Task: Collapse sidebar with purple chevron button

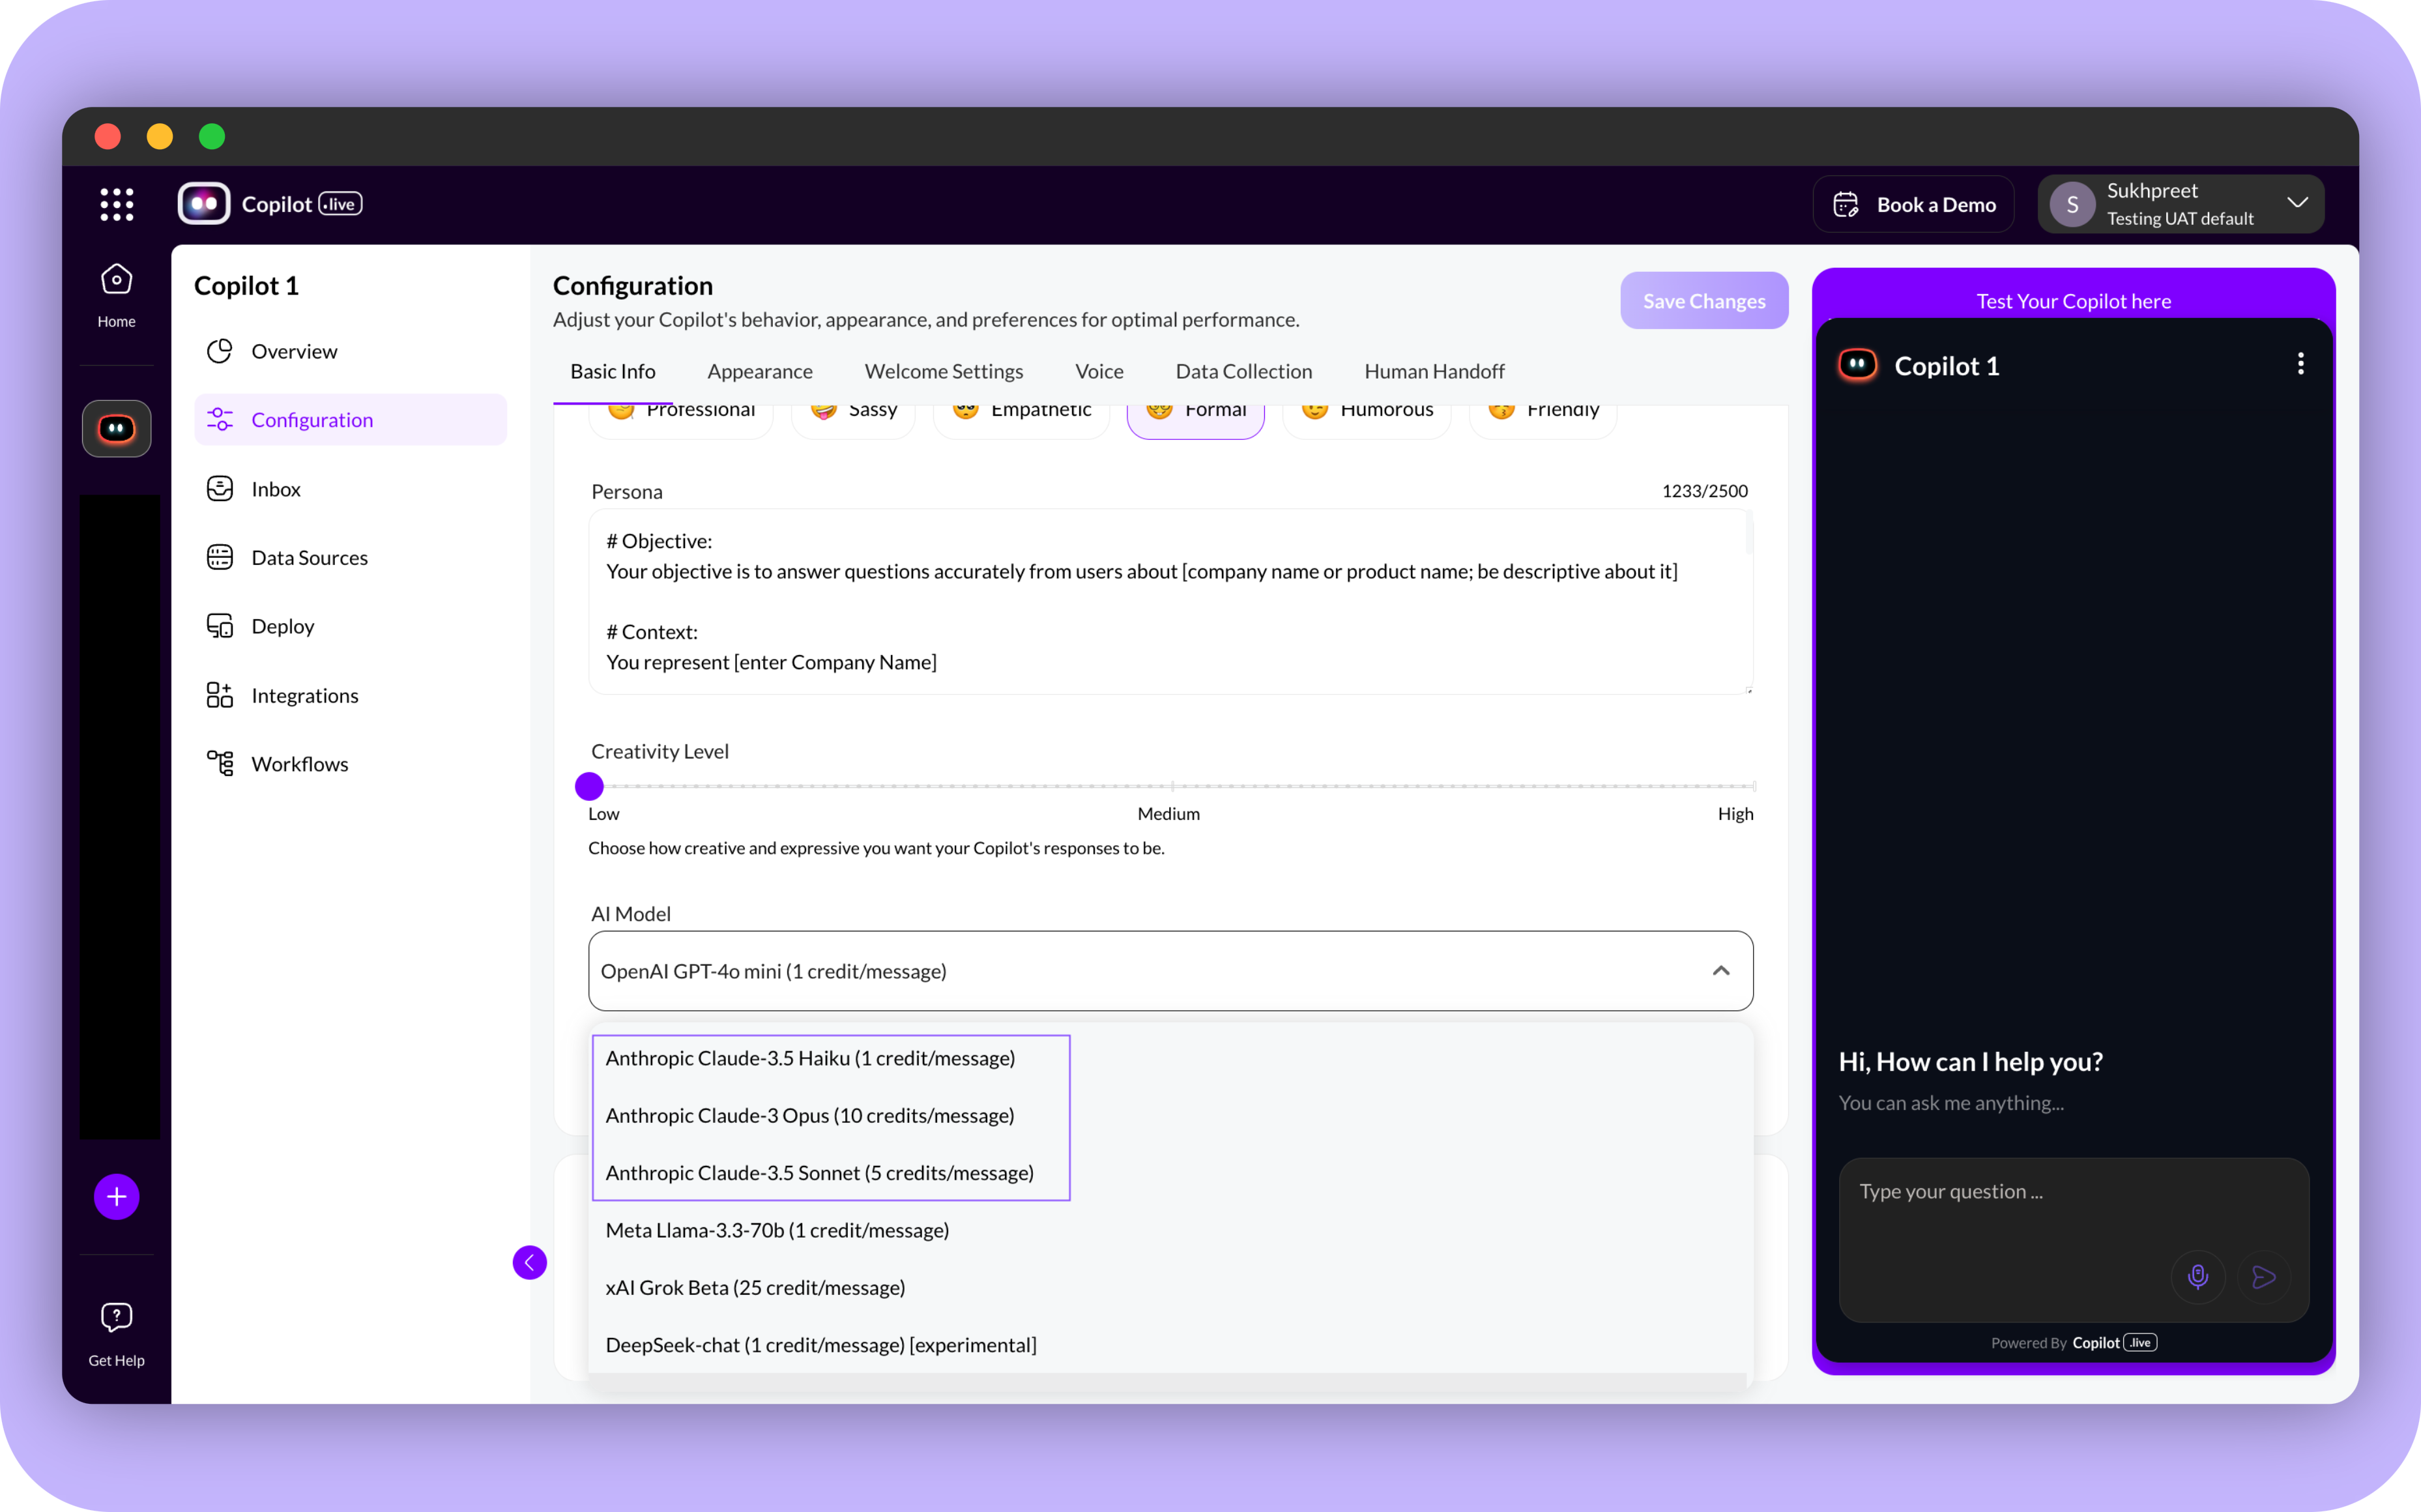Action: [529, 1262]
